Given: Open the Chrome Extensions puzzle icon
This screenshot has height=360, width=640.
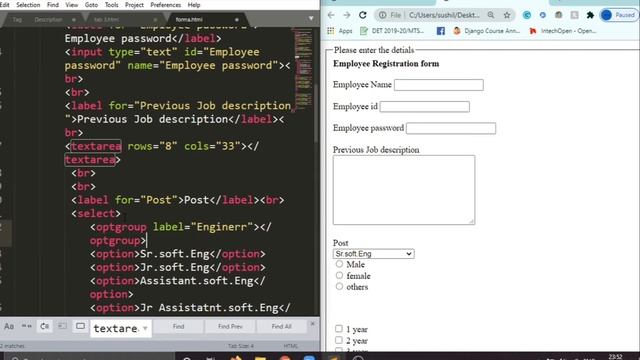Looking at the screenshot, I should (x=590, y=15).
